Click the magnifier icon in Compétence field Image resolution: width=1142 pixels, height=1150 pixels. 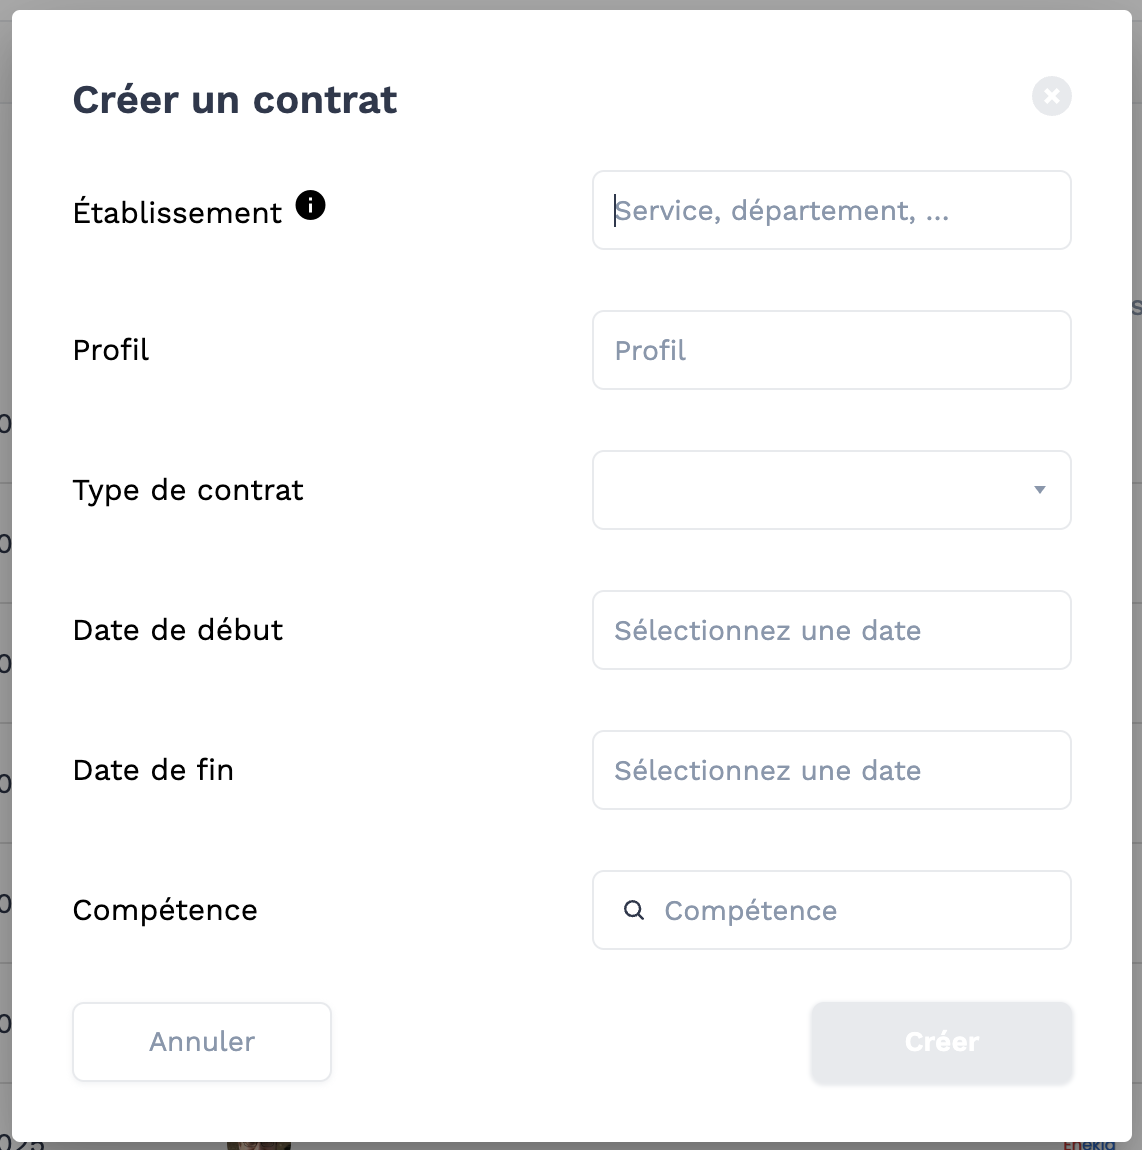tap(634, 910)
